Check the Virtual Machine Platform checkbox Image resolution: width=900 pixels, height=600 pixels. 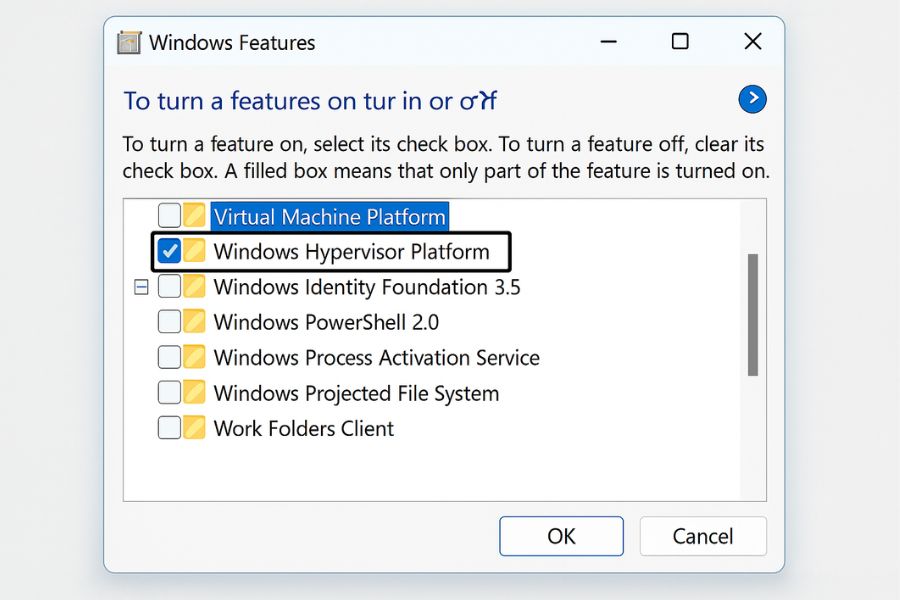tap(169, 215)
